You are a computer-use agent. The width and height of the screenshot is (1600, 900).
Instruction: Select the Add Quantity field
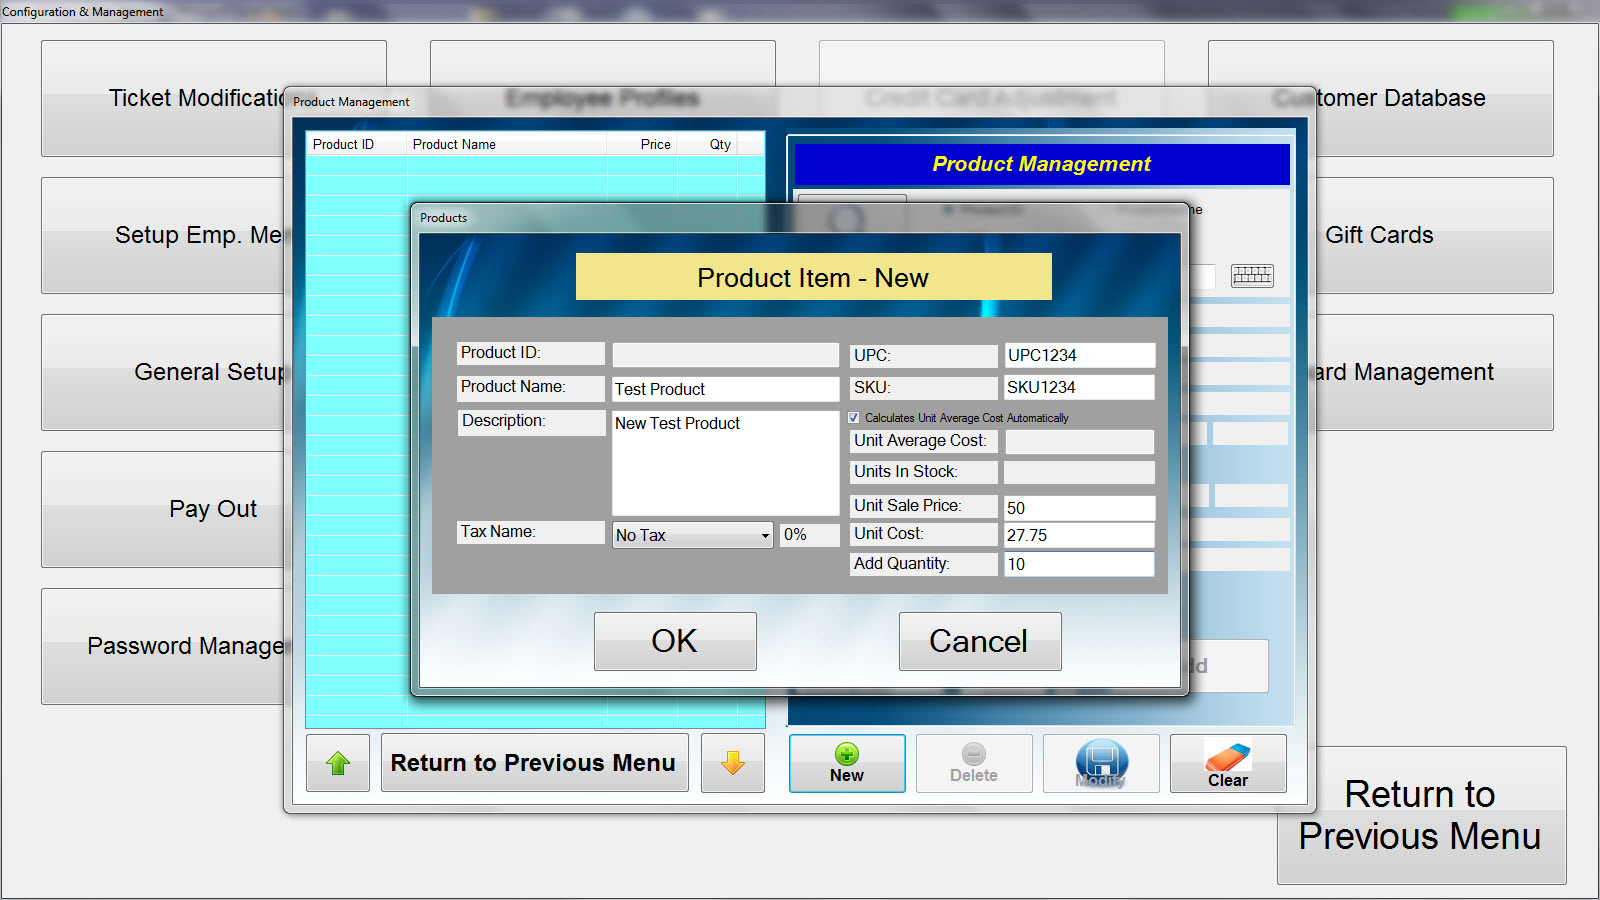(1078, 564)
